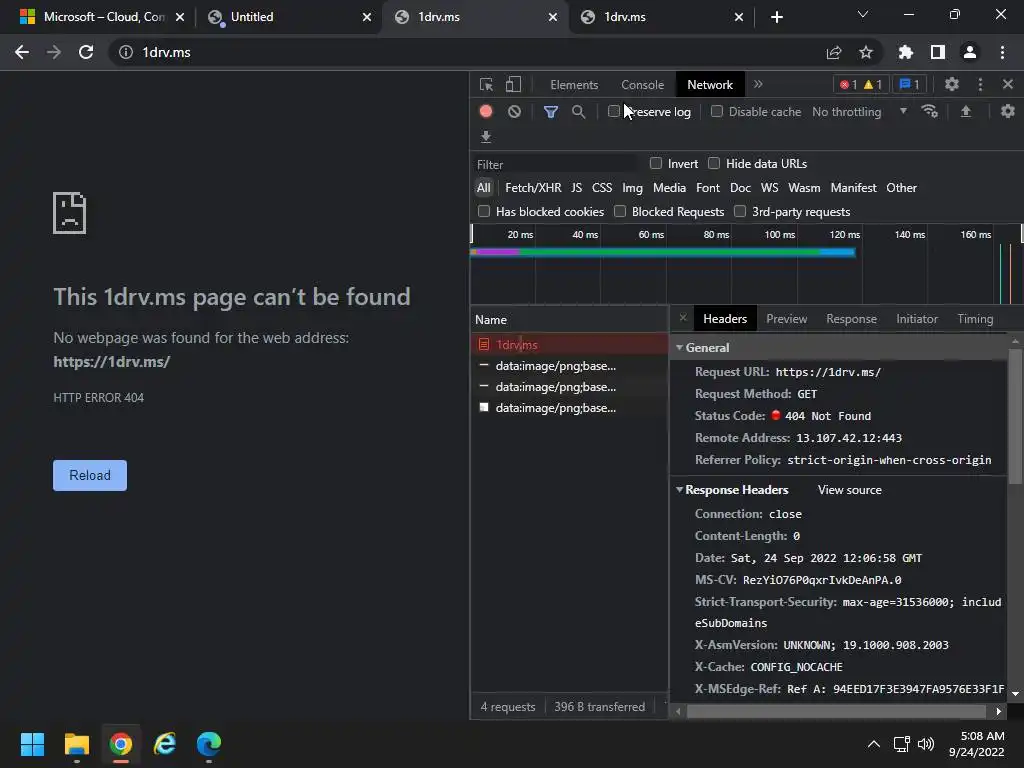The height and width of the screenshot is (768, 1024).
Task: Open a new browser tab
Action: pyautogui.click(x=776, y=17)
